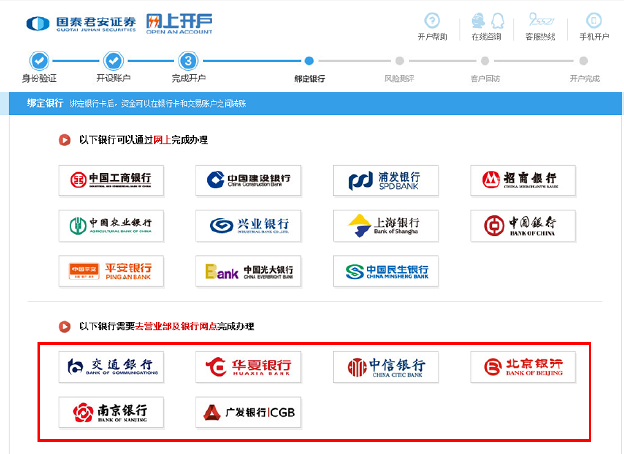624x454 pixels.
Task: Select 中信银行 China CITIC Bank
Action: (386, 367)
